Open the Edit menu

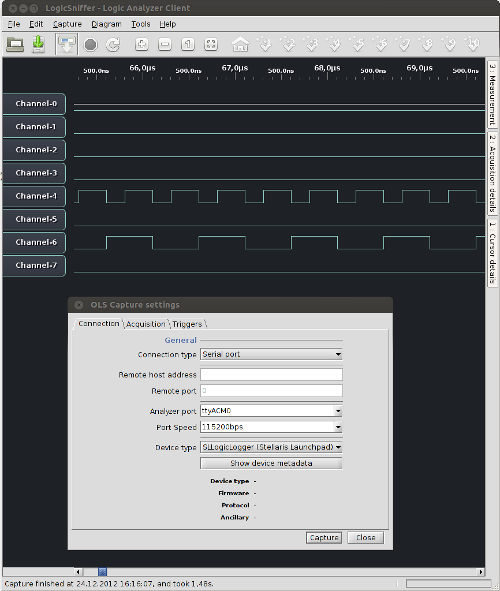click(x=36, y=24)
